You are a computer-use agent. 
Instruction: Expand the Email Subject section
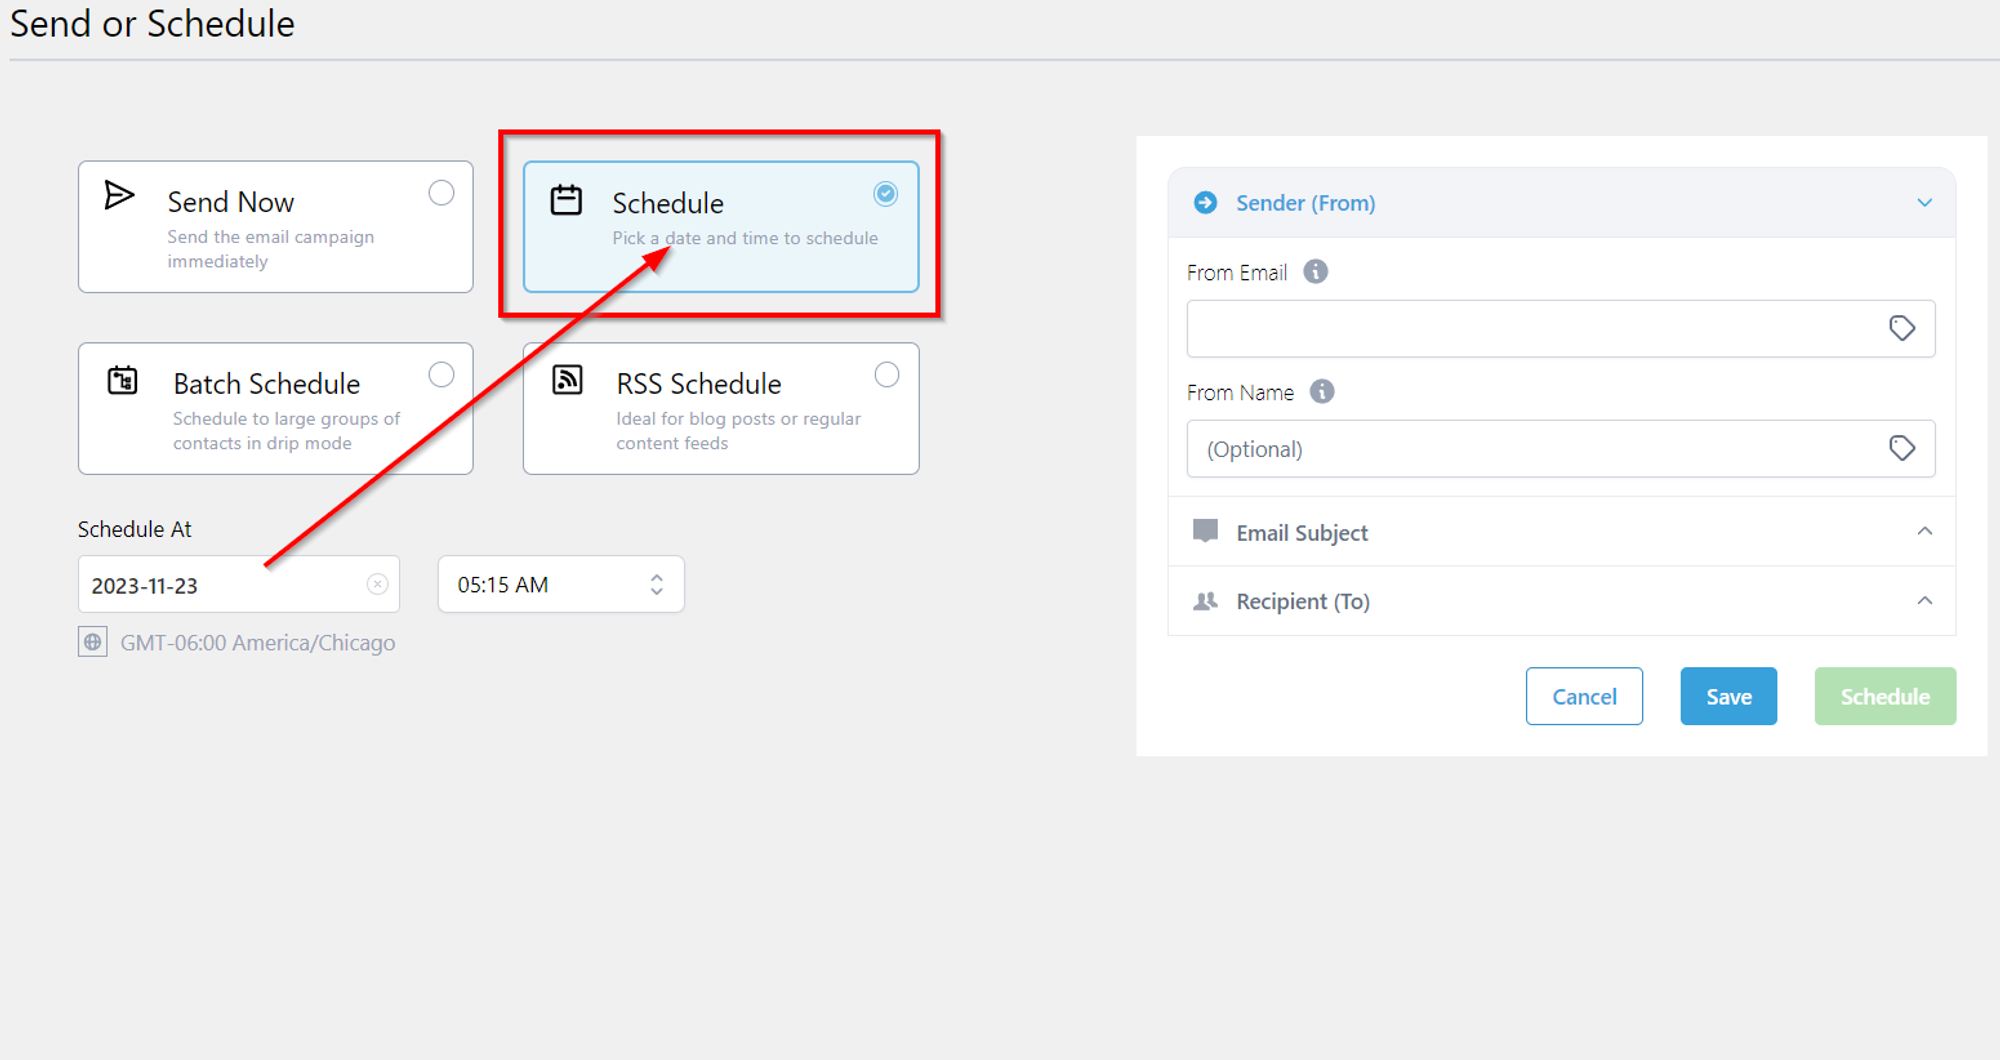tap(1925, 531)
